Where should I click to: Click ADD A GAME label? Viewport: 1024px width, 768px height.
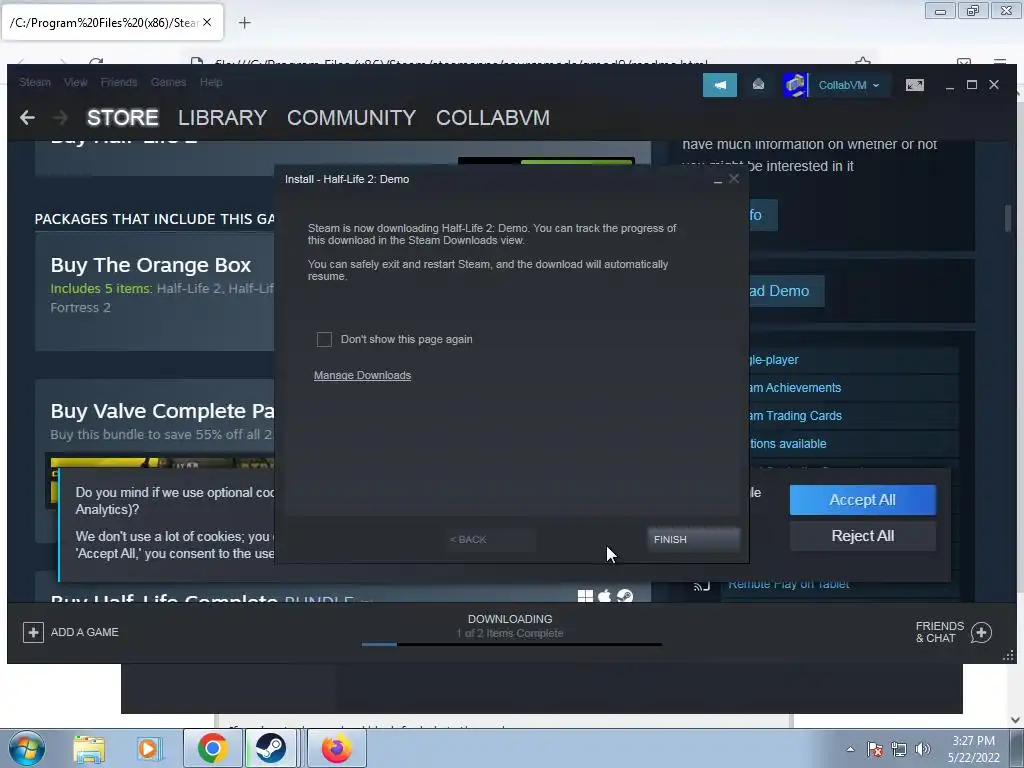[85, 632]
